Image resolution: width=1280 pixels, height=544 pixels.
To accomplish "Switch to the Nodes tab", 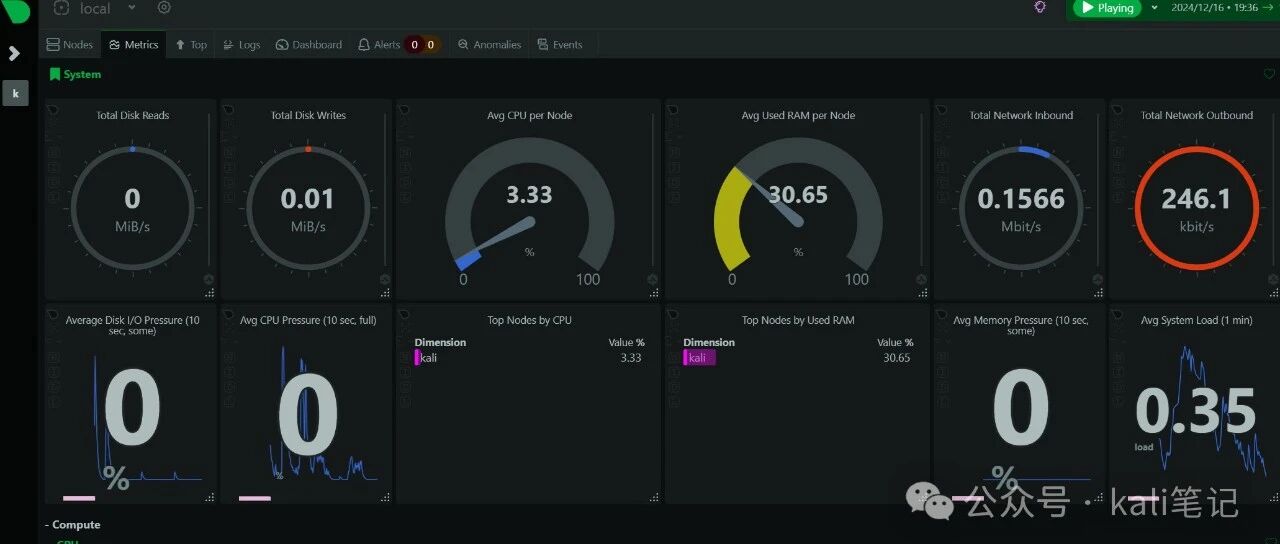I will [x=70, y=45].
